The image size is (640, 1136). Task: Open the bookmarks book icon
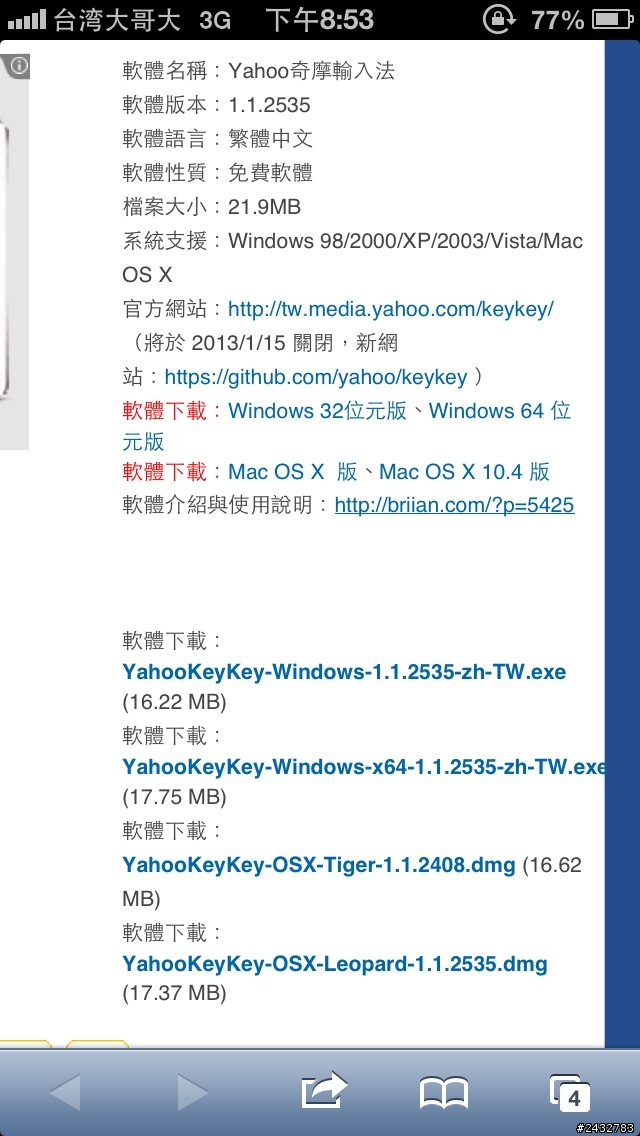(444, 1093)
